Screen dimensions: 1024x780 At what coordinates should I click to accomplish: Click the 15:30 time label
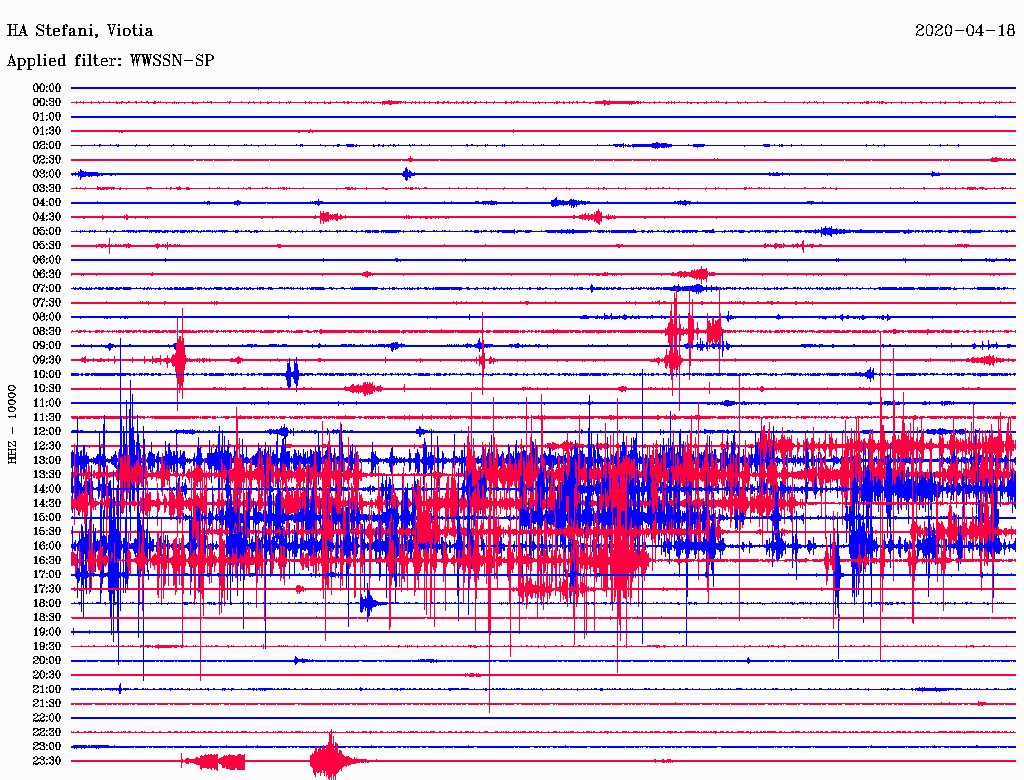pos(47,532)
